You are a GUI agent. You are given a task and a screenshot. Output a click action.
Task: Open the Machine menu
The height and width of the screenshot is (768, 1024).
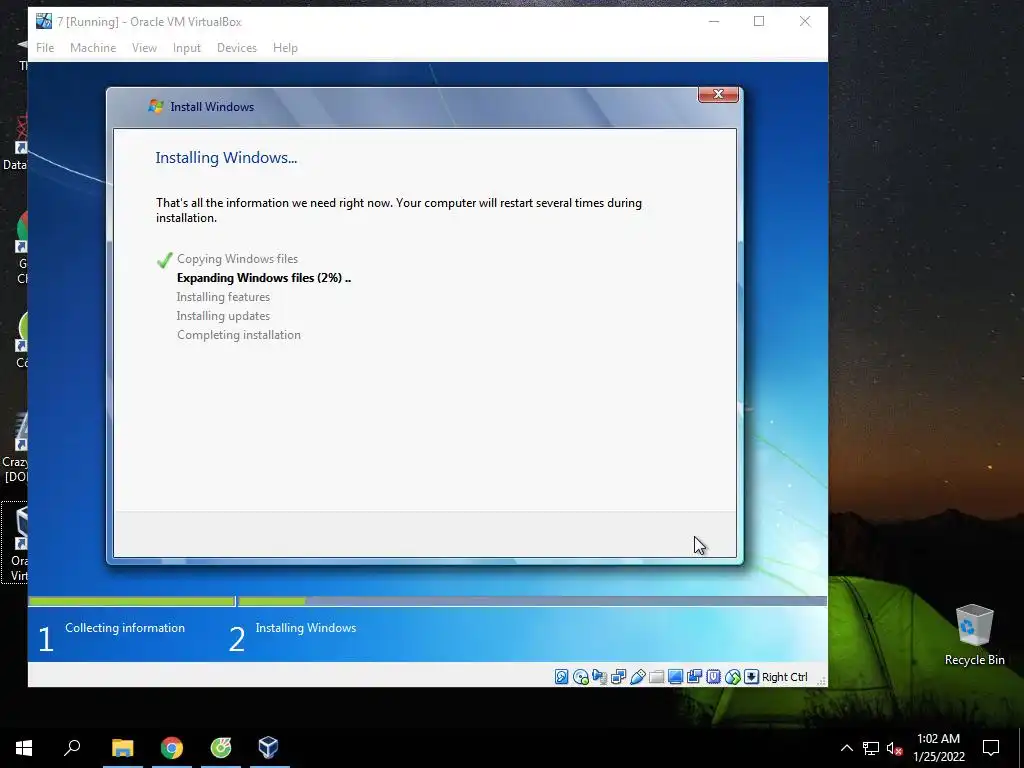(93, 48)
